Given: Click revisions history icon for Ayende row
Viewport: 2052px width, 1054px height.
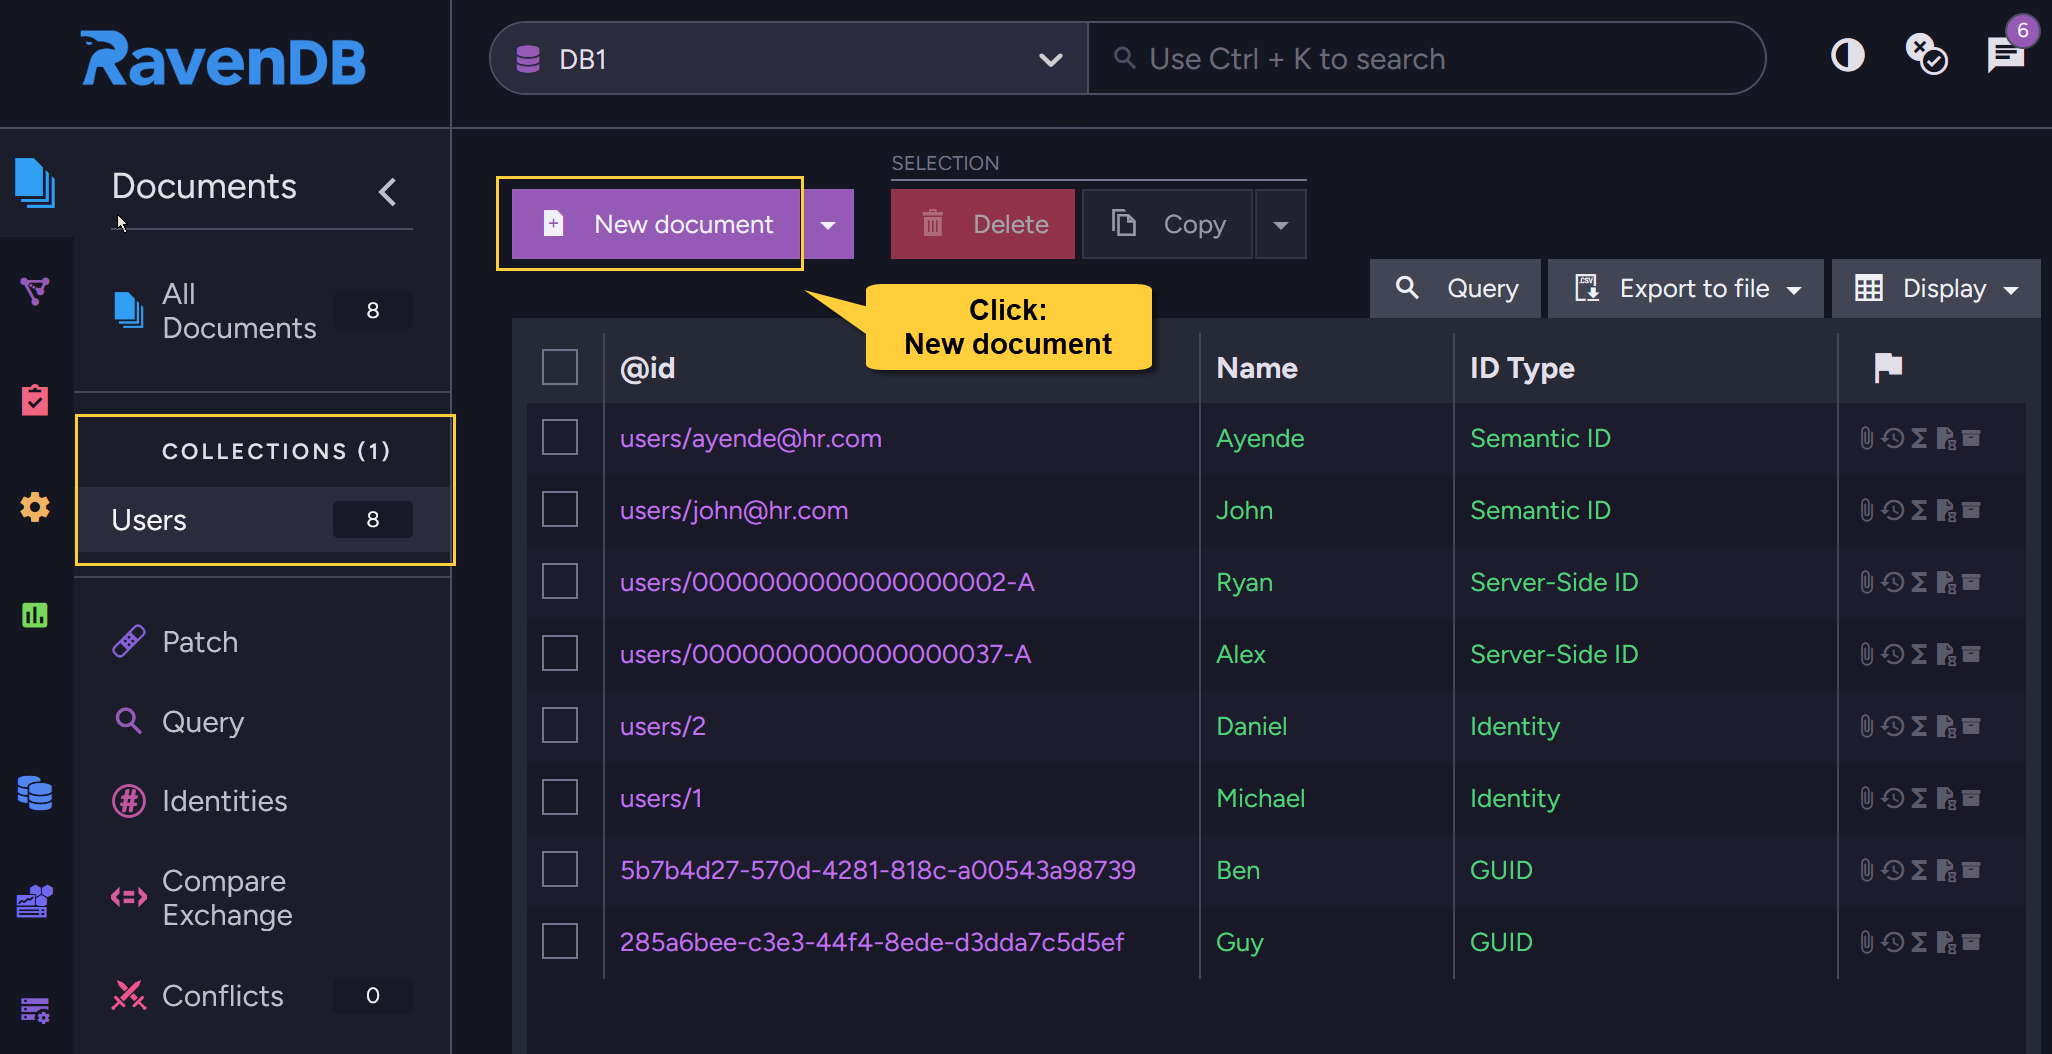Looking at the screenshot, I should tap(1892, 438).
